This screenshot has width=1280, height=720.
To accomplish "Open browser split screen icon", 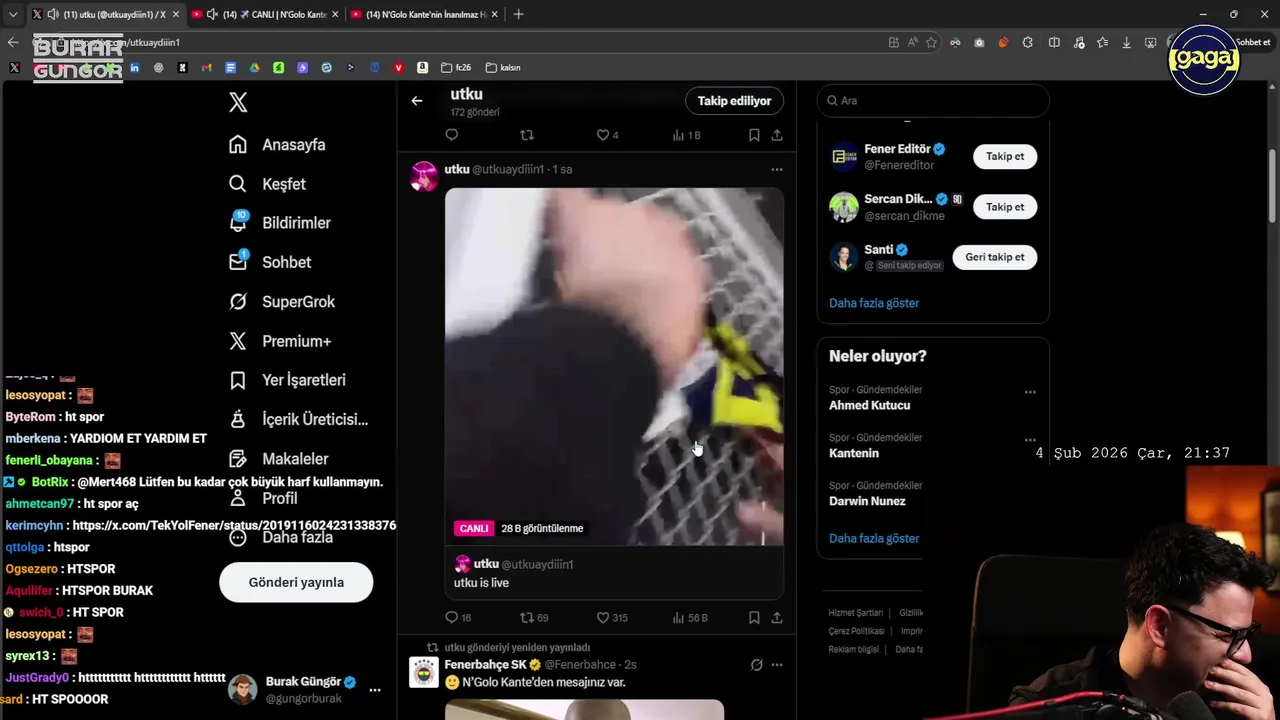I will (1054, 43).
